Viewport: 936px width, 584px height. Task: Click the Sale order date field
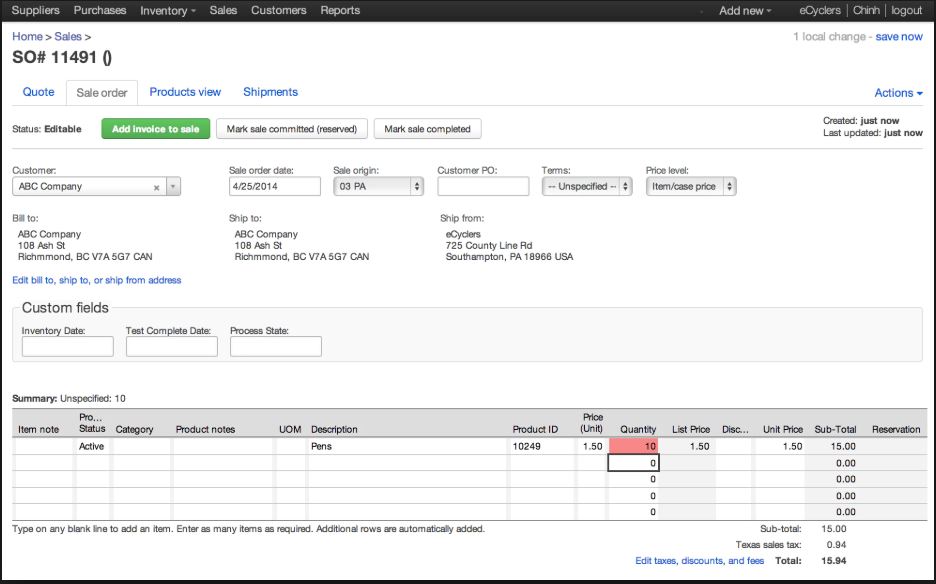(274, 186)
